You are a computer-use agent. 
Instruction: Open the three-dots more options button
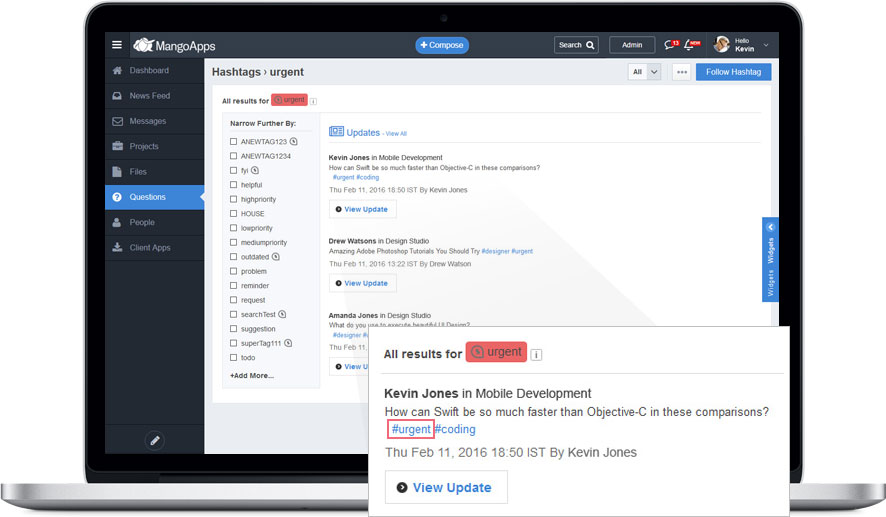point(682,72)
